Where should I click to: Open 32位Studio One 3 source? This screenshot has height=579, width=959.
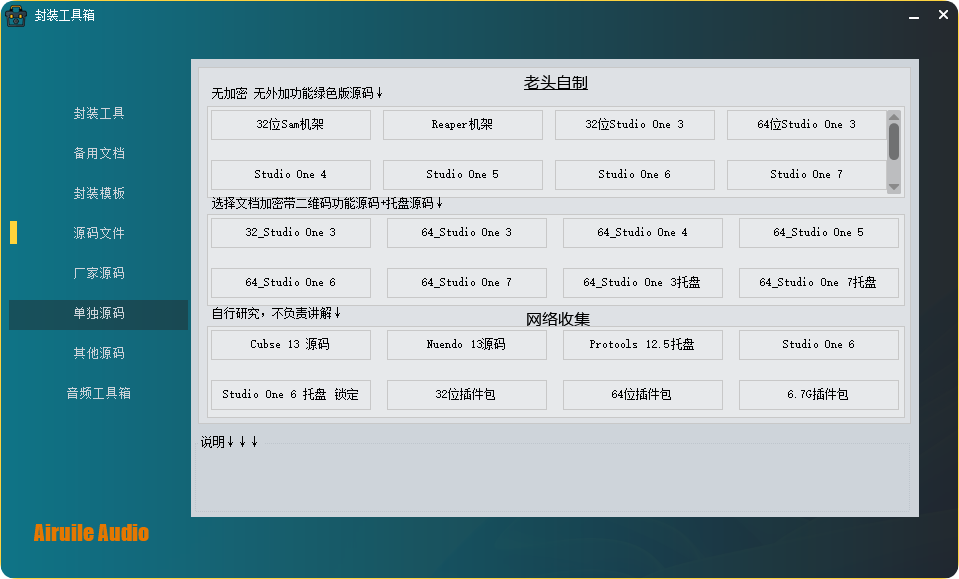point(634,125)
